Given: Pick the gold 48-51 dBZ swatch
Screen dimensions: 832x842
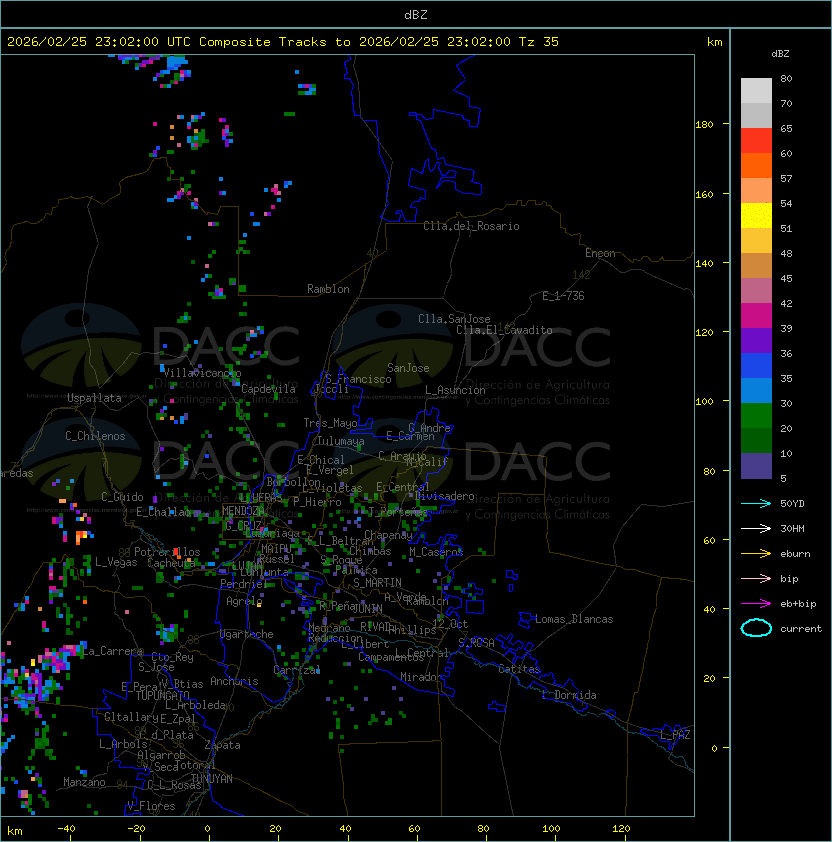Looking at the screenshot, I should [x=756, y=241].
